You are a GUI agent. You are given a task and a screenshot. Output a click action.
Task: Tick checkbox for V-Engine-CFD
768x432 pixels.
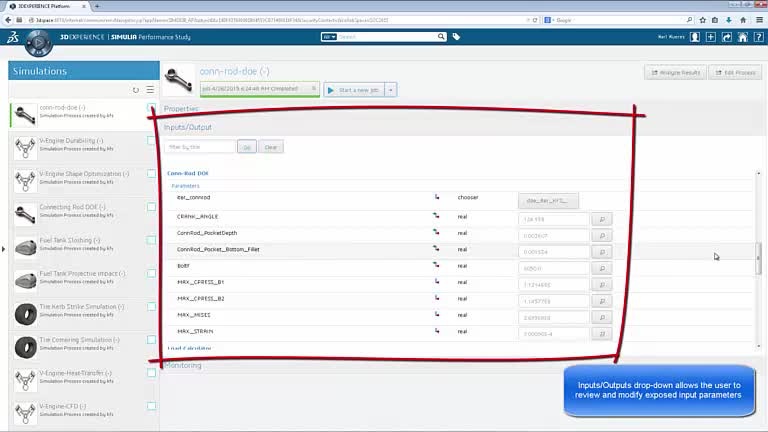tap(151, 406)
